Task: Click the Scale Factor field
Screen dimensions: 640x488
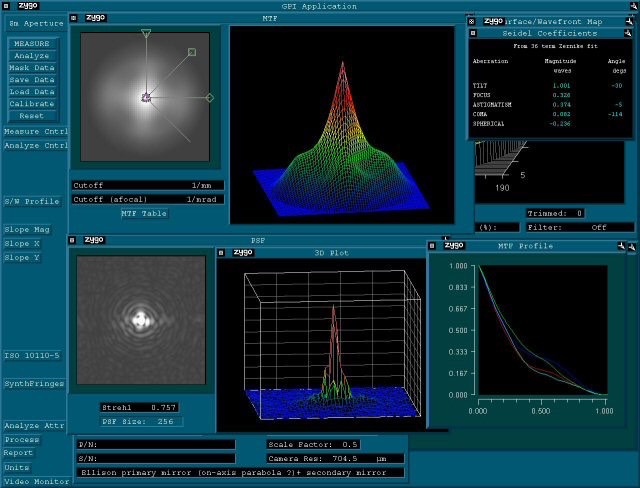Action: click(x=336, y=443)
